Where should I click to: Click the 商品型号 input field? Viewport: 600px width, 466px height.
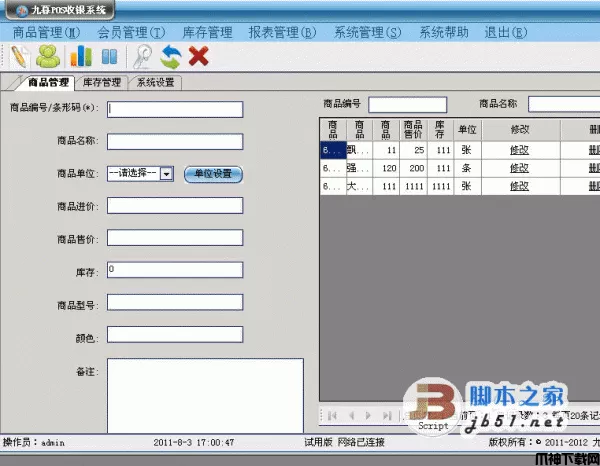pos(175,302)
